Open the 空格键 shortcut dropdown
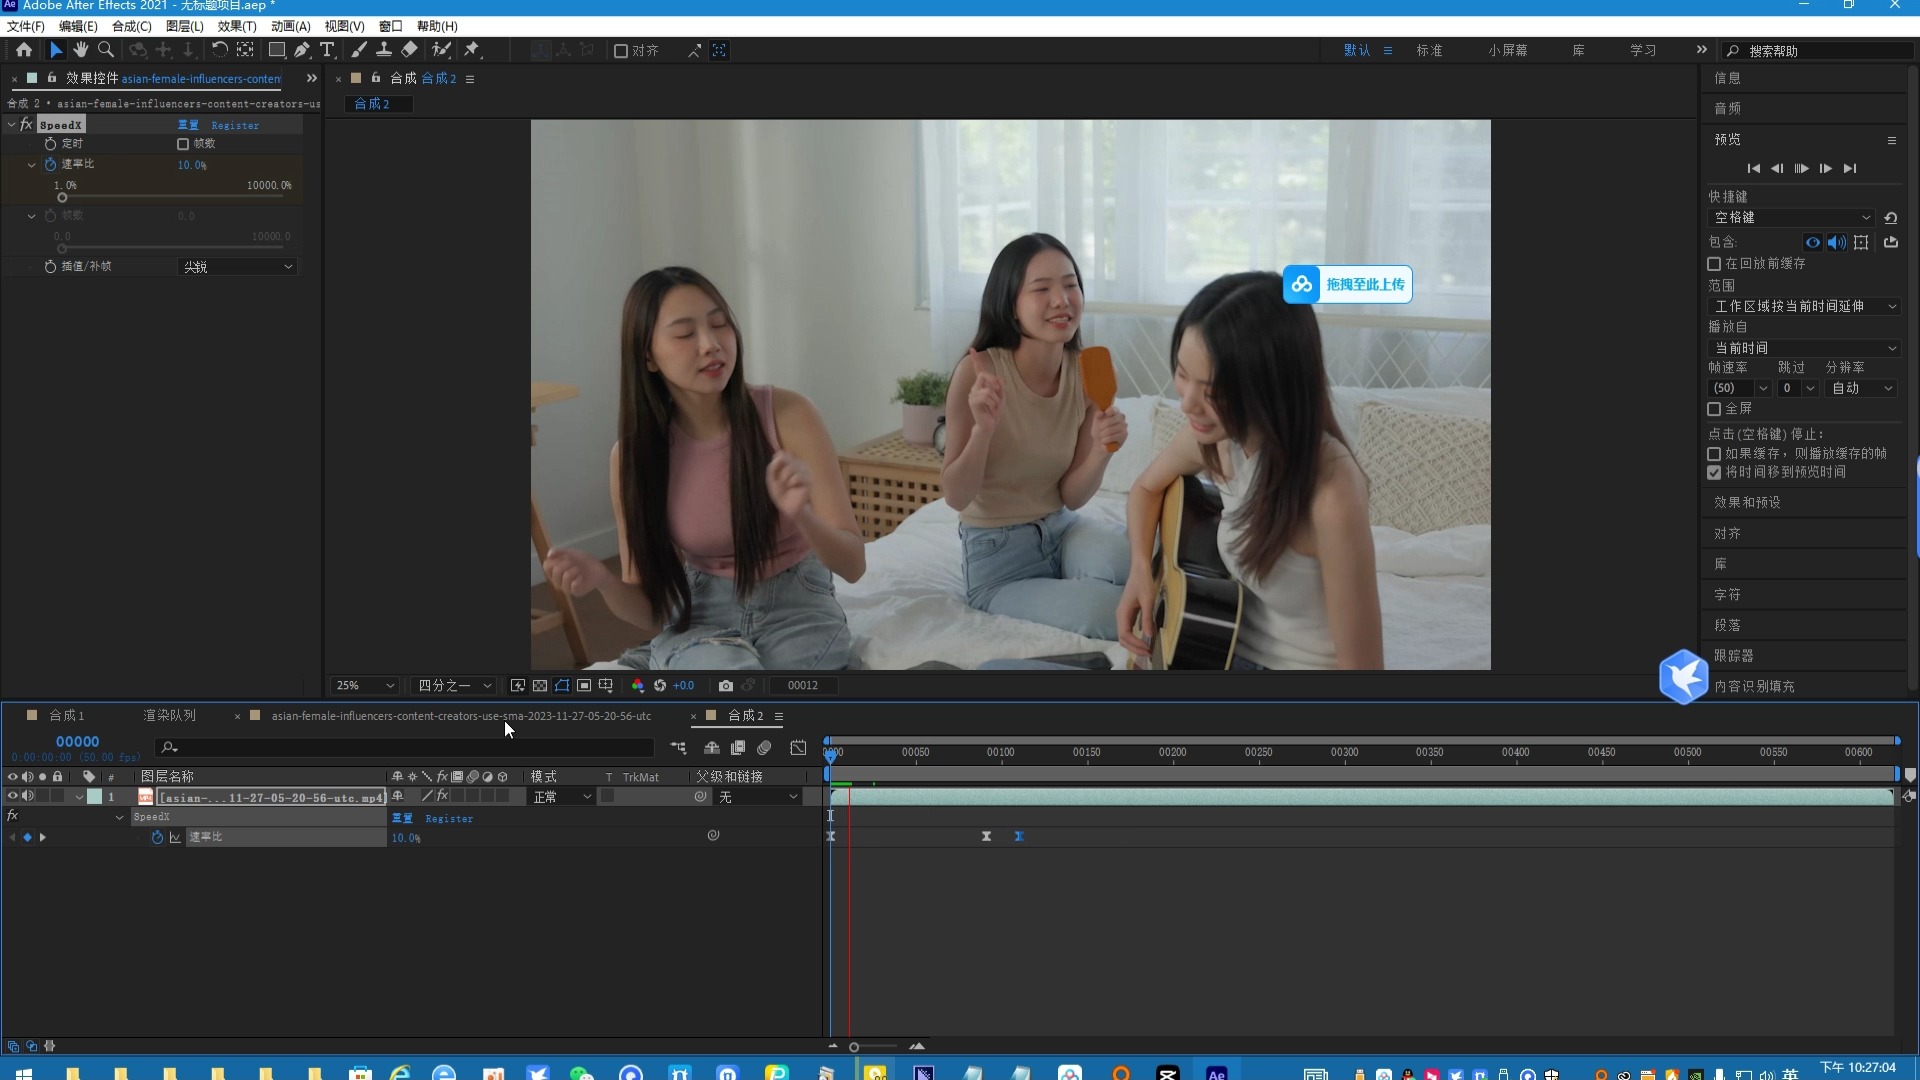 coord(1790,218)
